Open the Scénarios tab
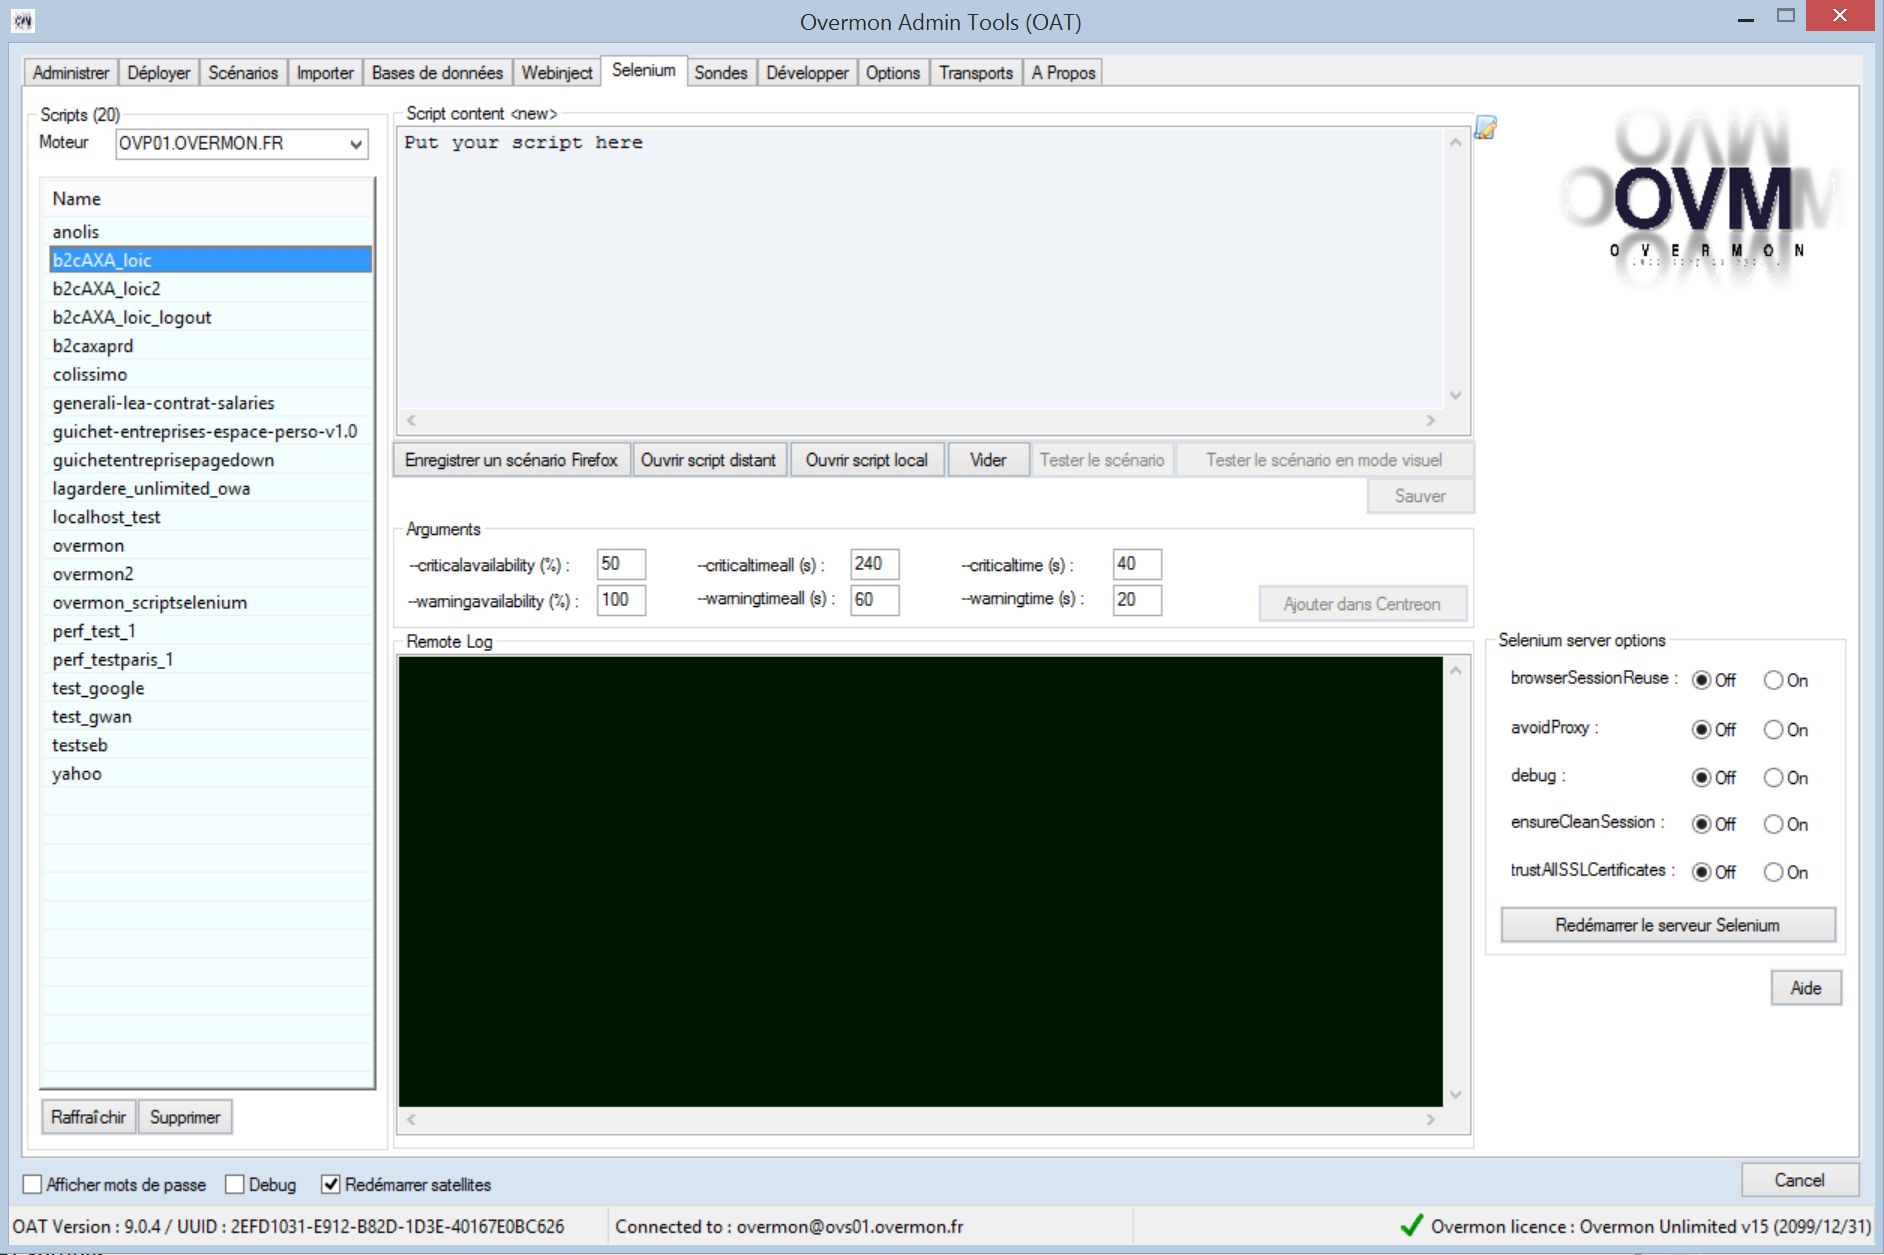 click(x=243, y=73)
